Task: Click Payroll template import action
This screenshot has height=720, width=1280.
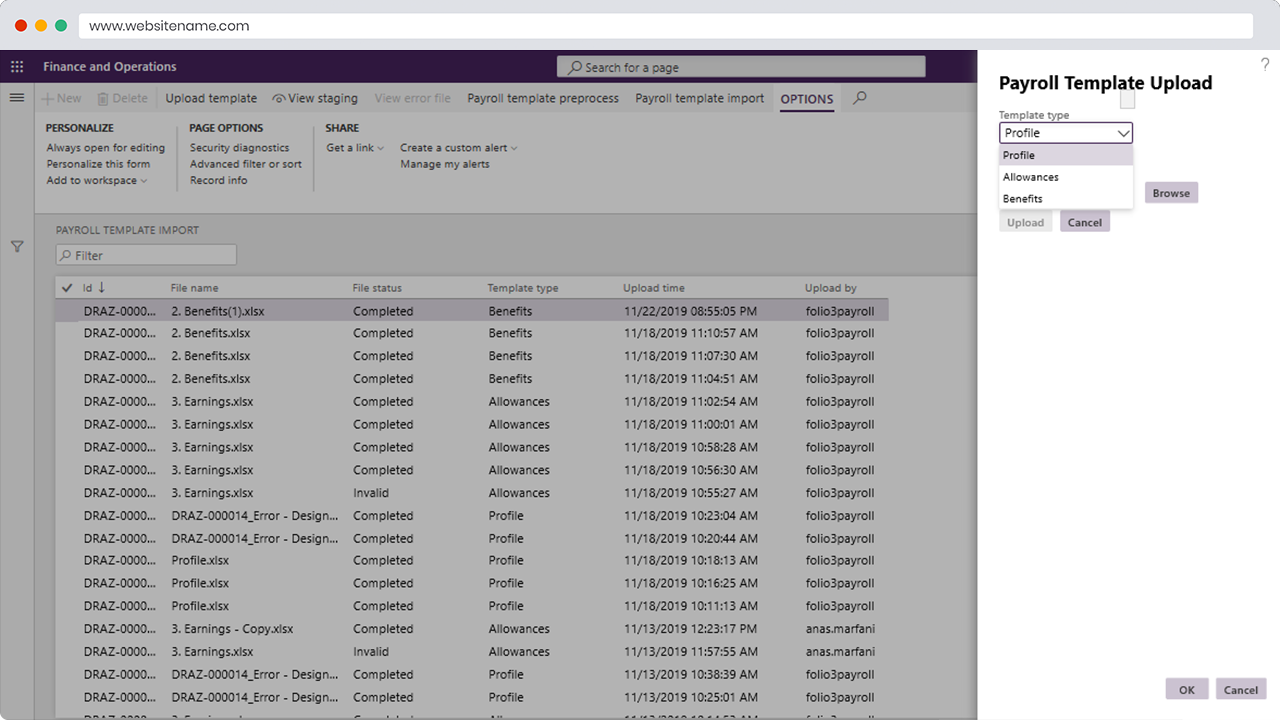Action: pyautogui.click(x=700, y=98)
